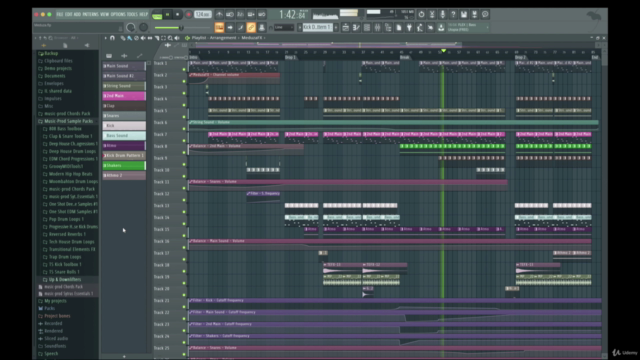640x360 pixels.
Task: Open the HELP menu
Action: (x=144, y=14)
